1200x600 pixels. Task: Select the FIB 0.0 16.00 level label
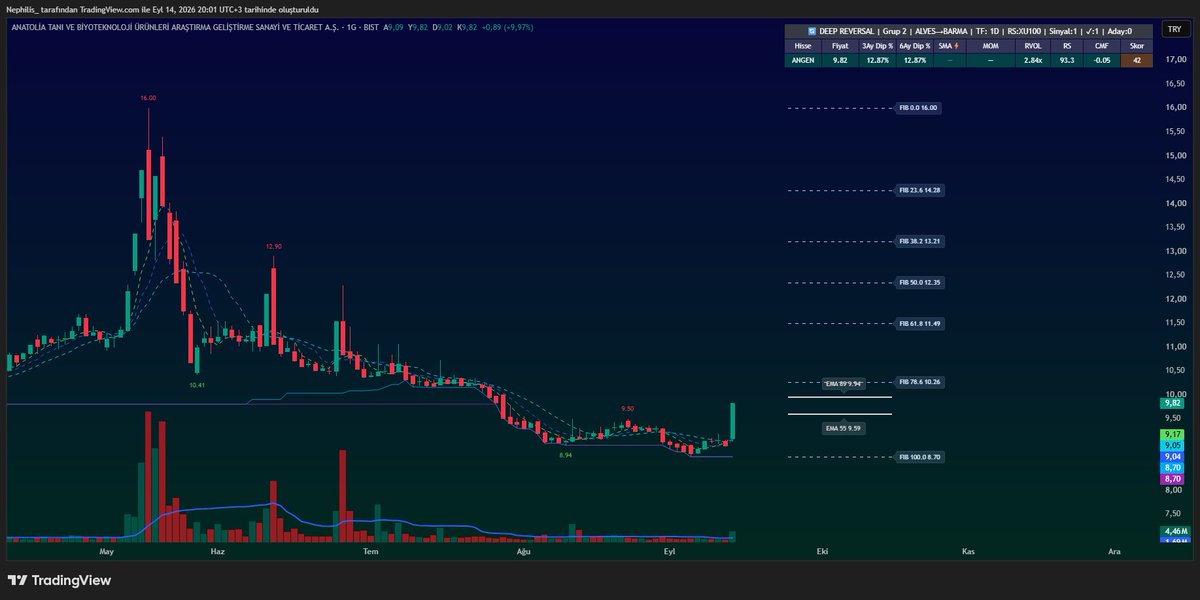pos(918,107)
